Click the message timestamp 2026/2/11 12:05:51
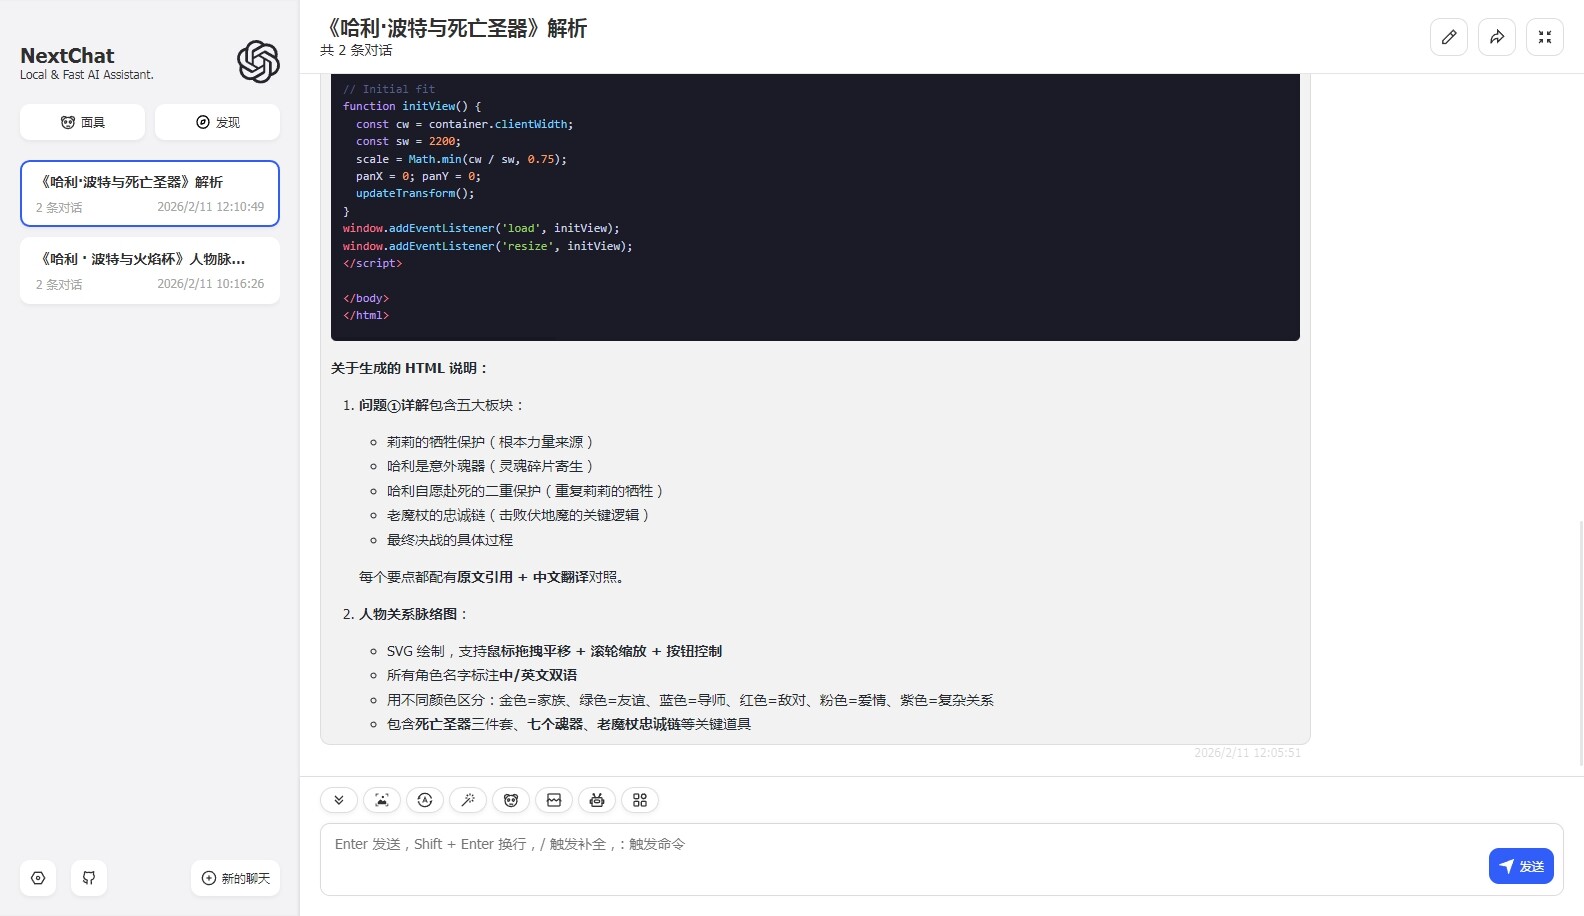 point(1247,753)
